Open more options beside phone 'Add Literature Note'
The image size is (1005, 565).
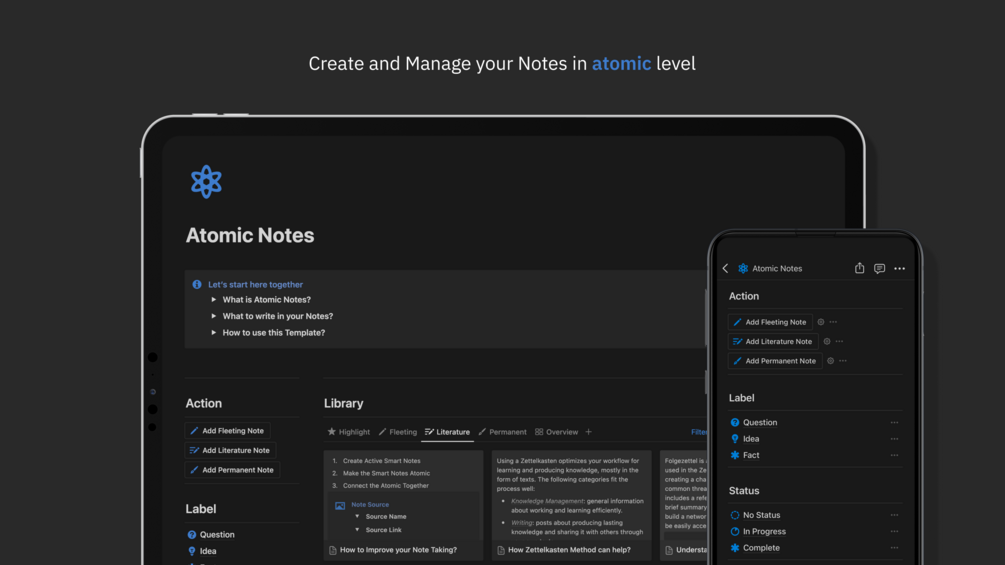[x=839, y=341]
